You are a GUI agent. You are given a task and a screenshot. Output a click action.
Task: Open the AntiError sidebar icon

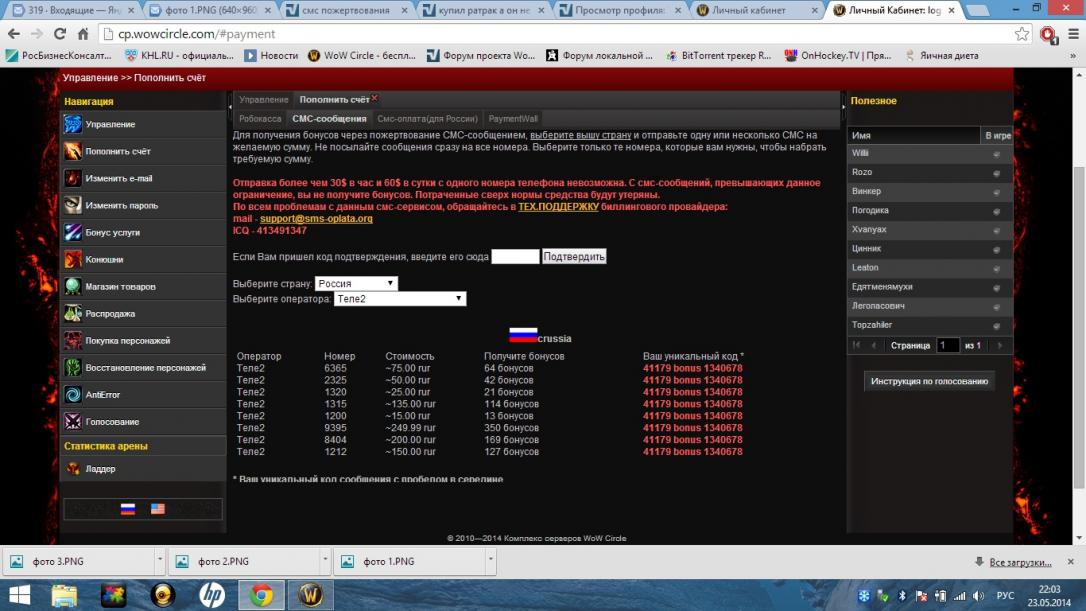pyautogui.click(x=73, y=395)
